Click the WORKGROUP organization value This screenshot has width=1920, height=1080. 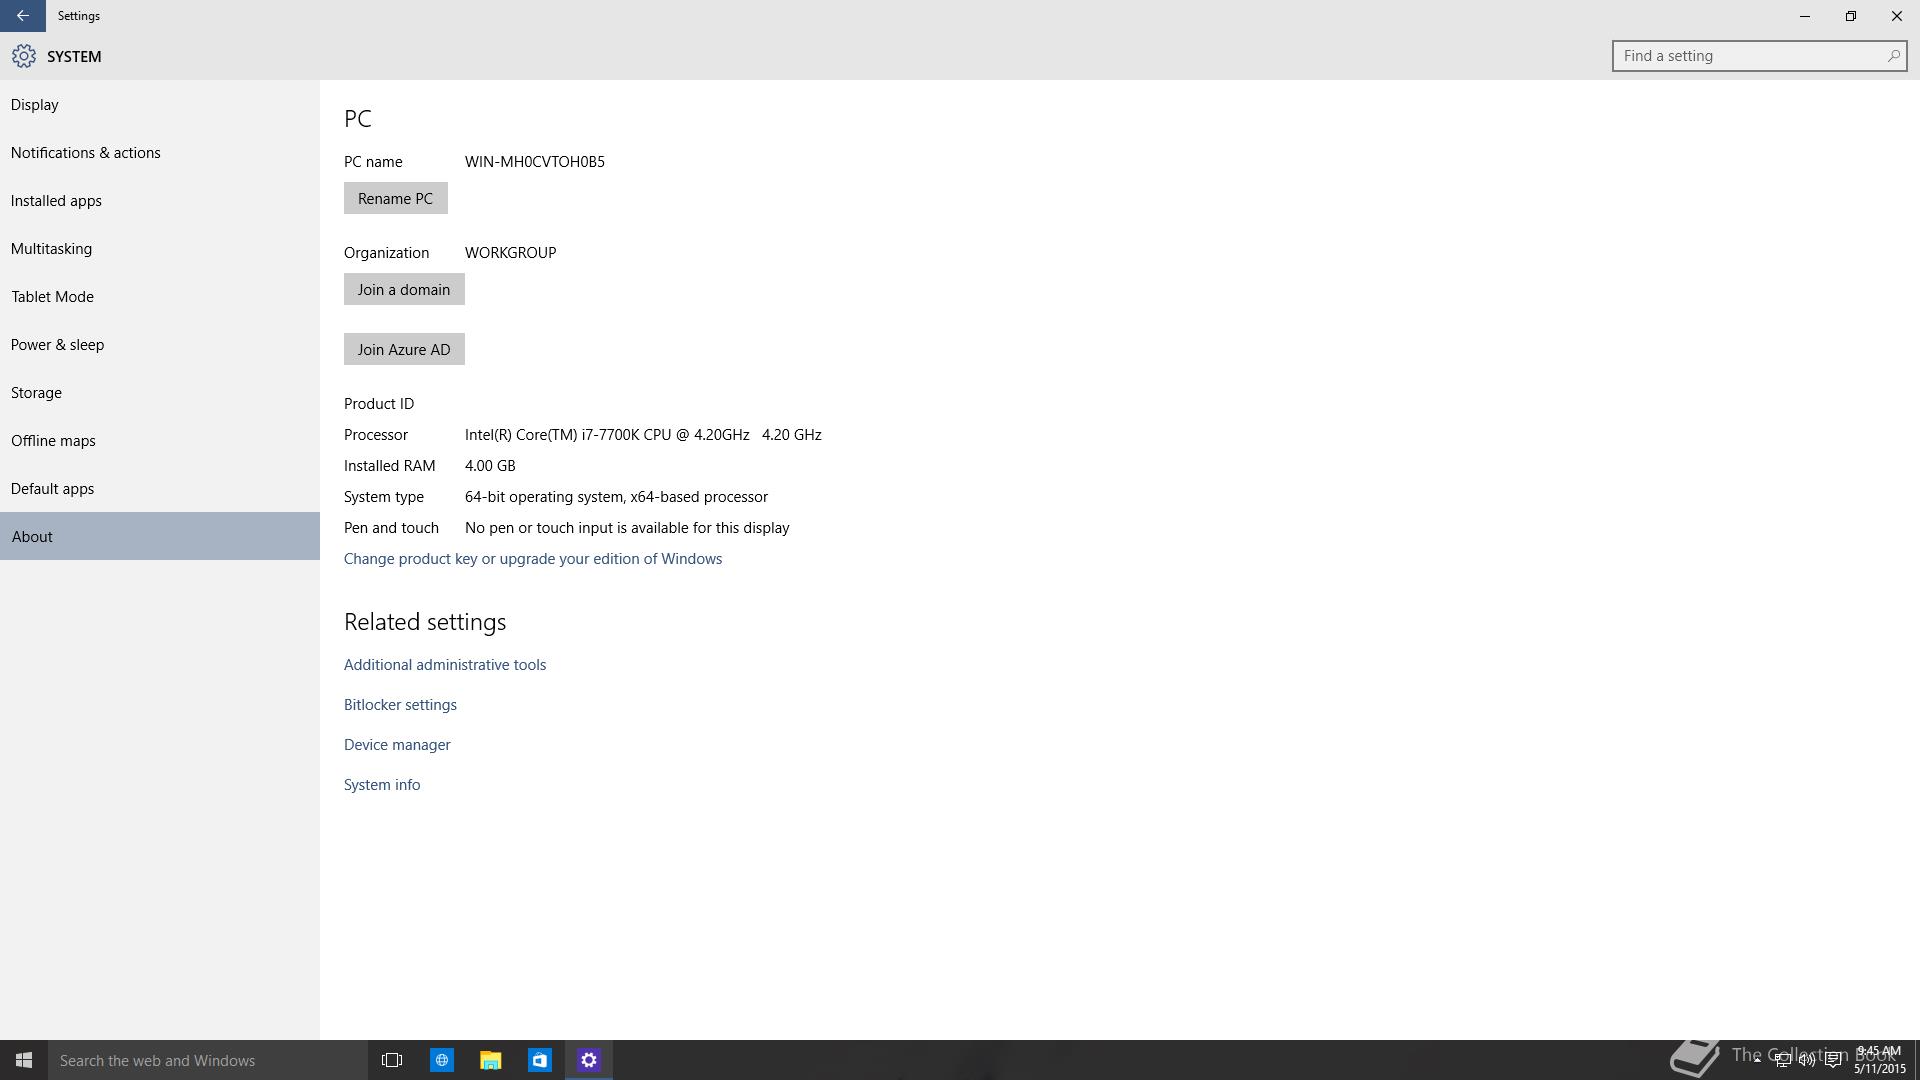point(510,253)
